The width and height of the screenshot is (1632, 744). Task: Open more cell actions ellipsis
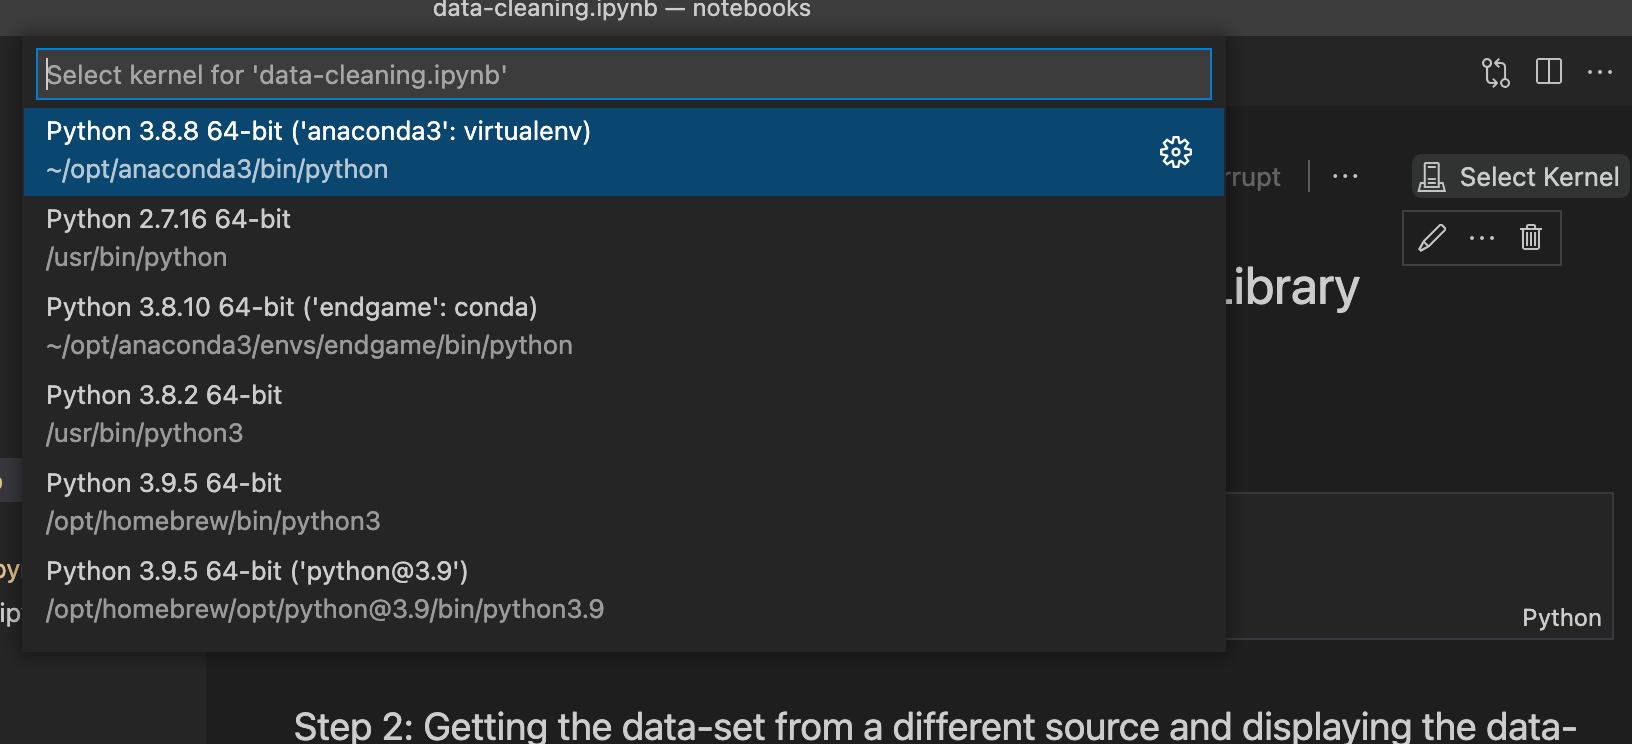1481,238
